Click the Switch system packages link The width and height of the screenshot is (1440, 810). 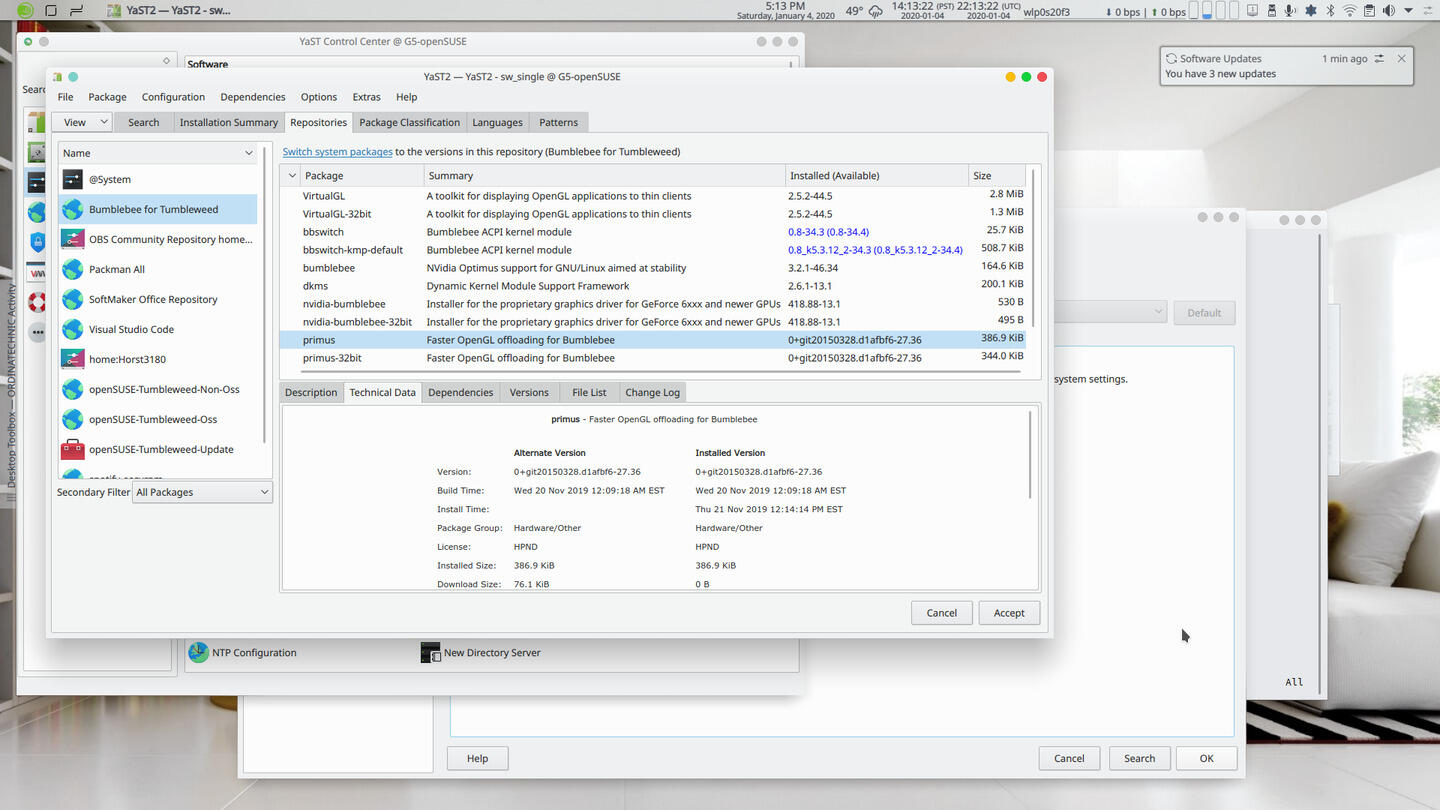coord(337,152)
